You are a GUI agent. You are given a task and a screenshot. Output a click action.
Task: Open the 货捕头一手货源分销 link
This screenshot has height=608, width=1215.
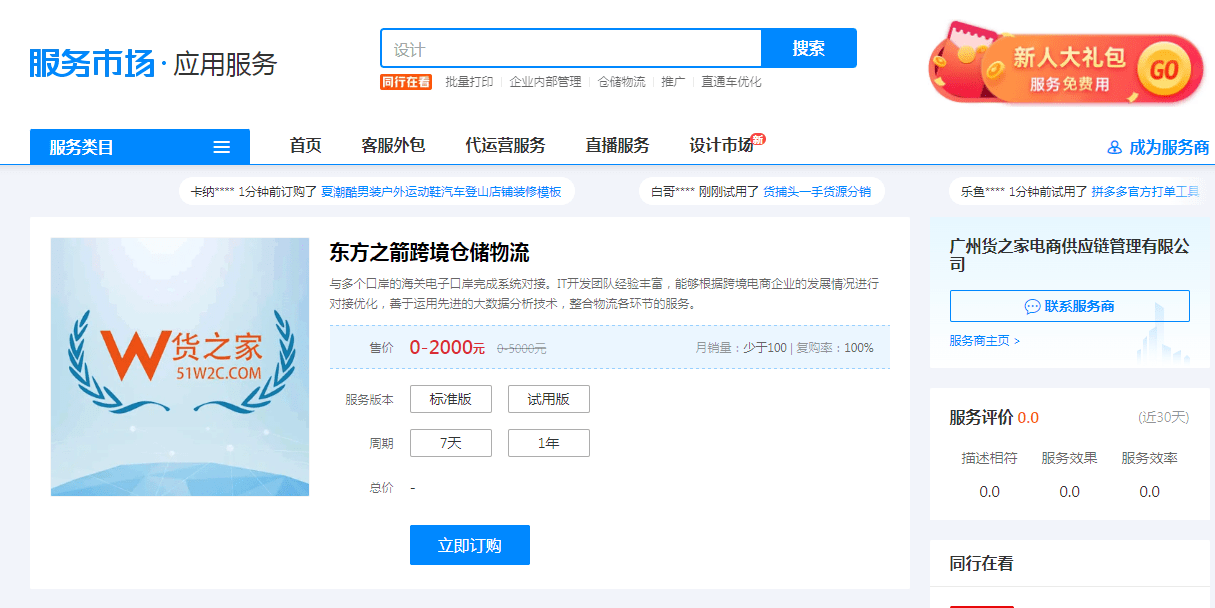tap(817, 191)
